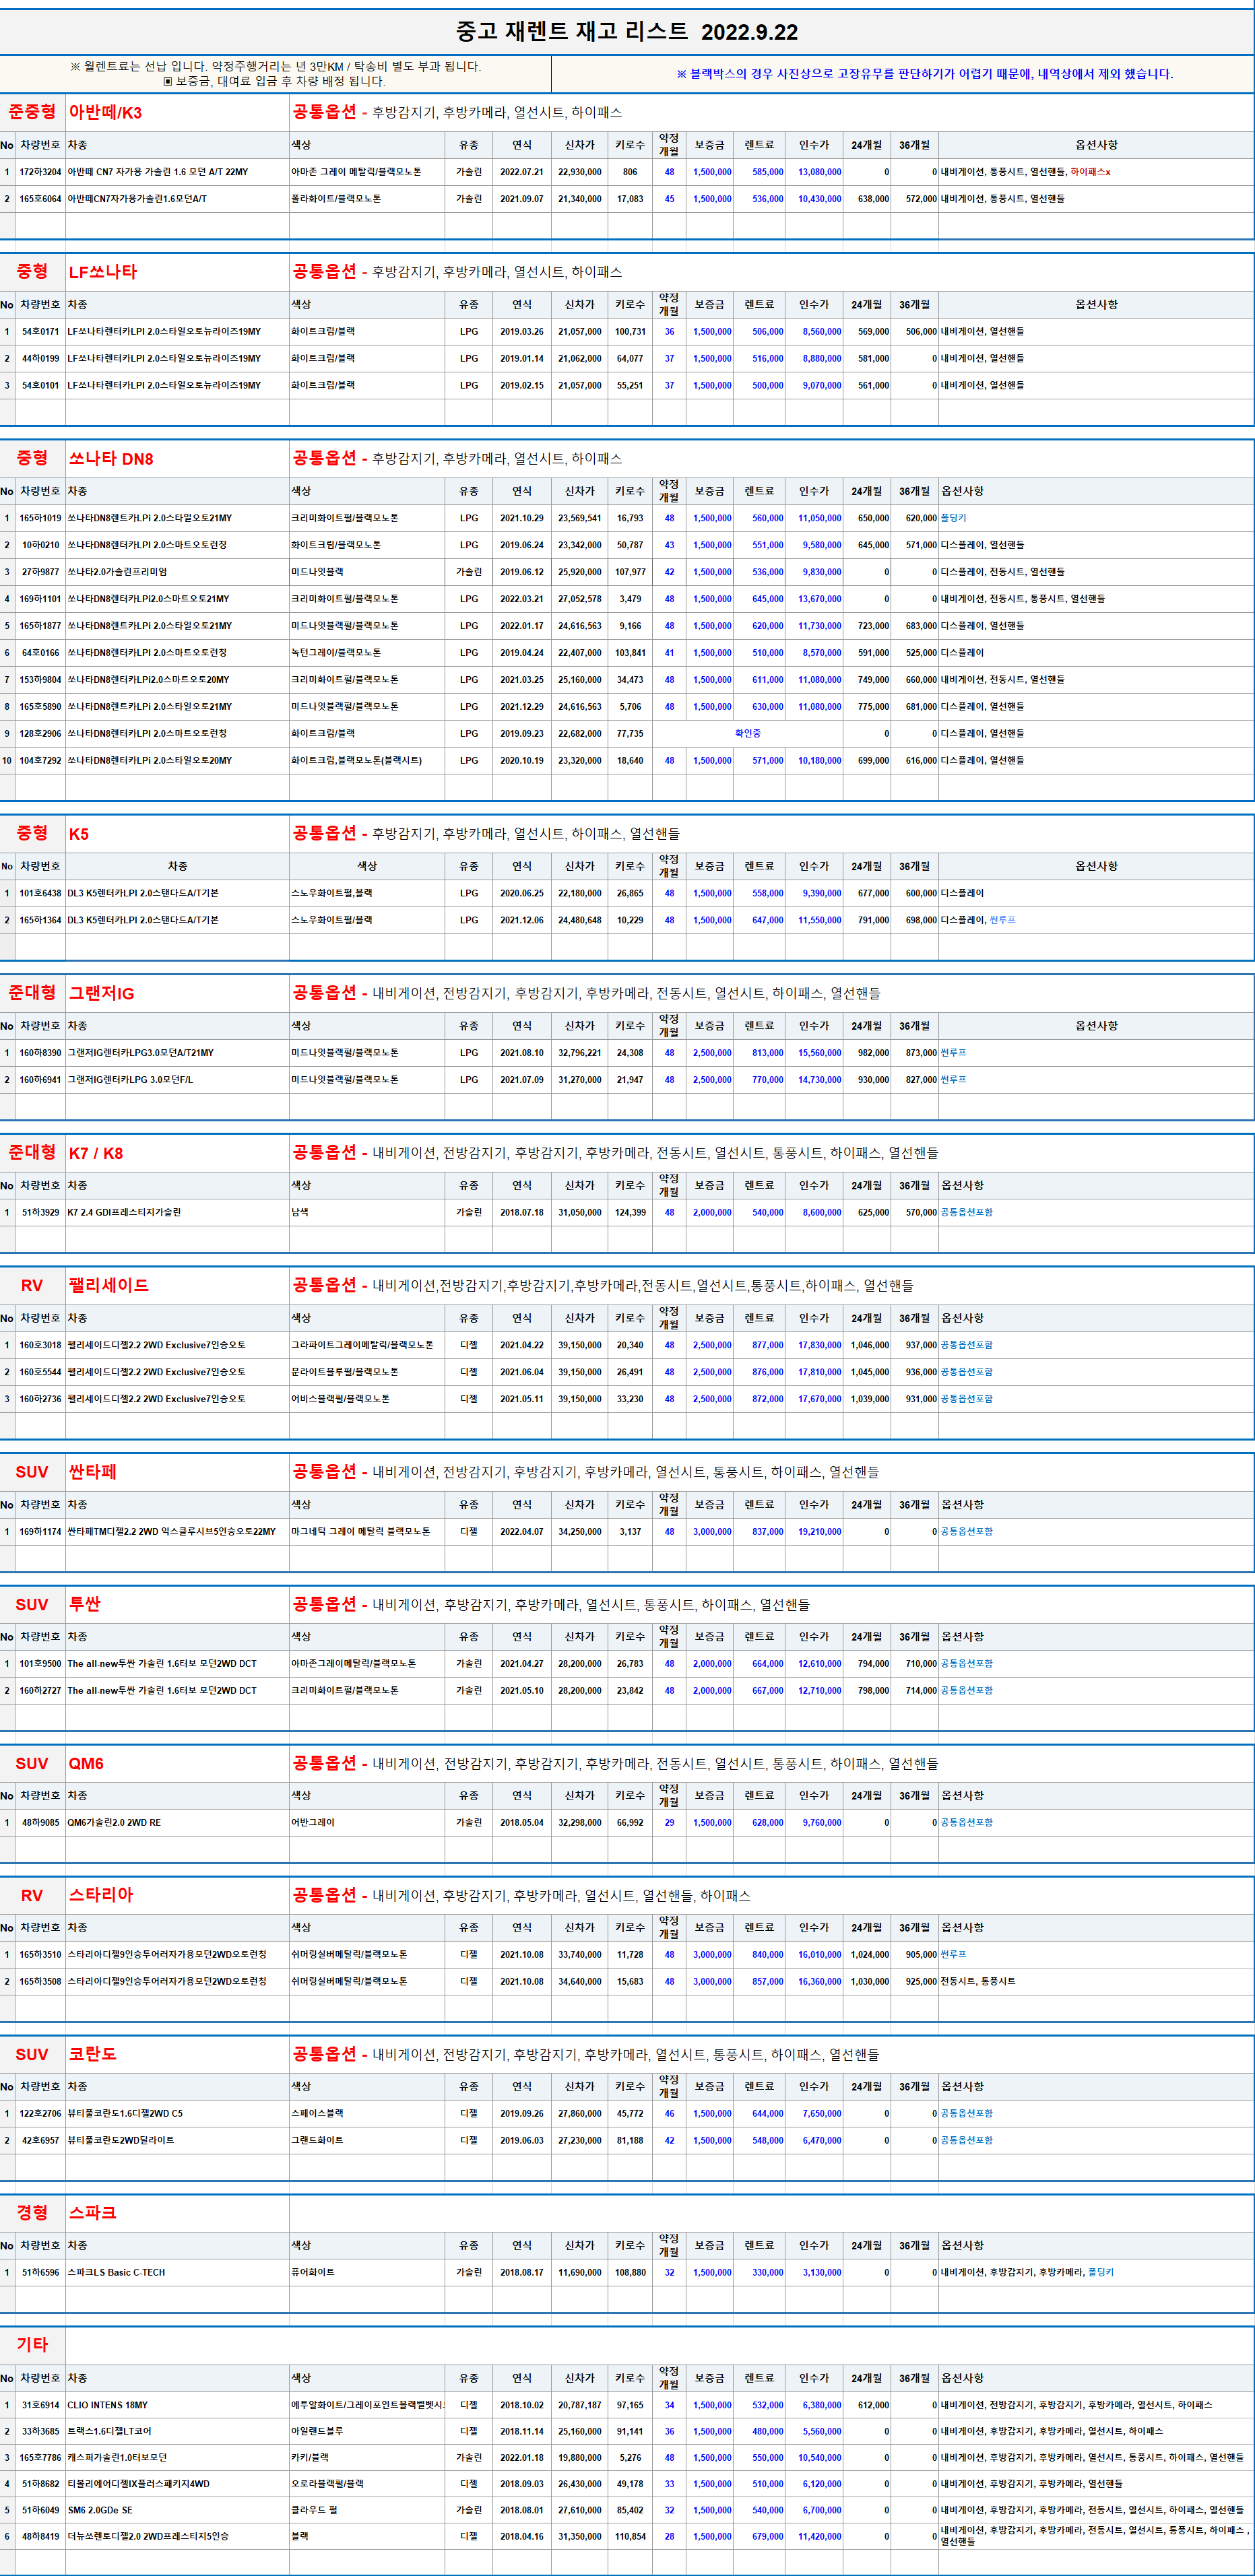The image size is (1255, 2576).
Task: Select the '팰리세이드' section heading
Action: point(108,1285)
